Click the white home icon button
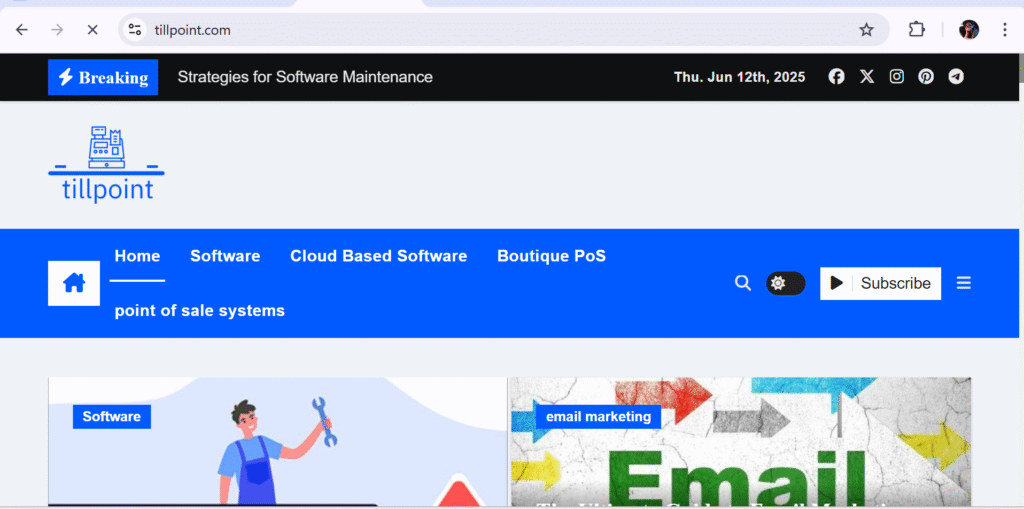This screenshot has width=1024, height=509. point(74,284)
